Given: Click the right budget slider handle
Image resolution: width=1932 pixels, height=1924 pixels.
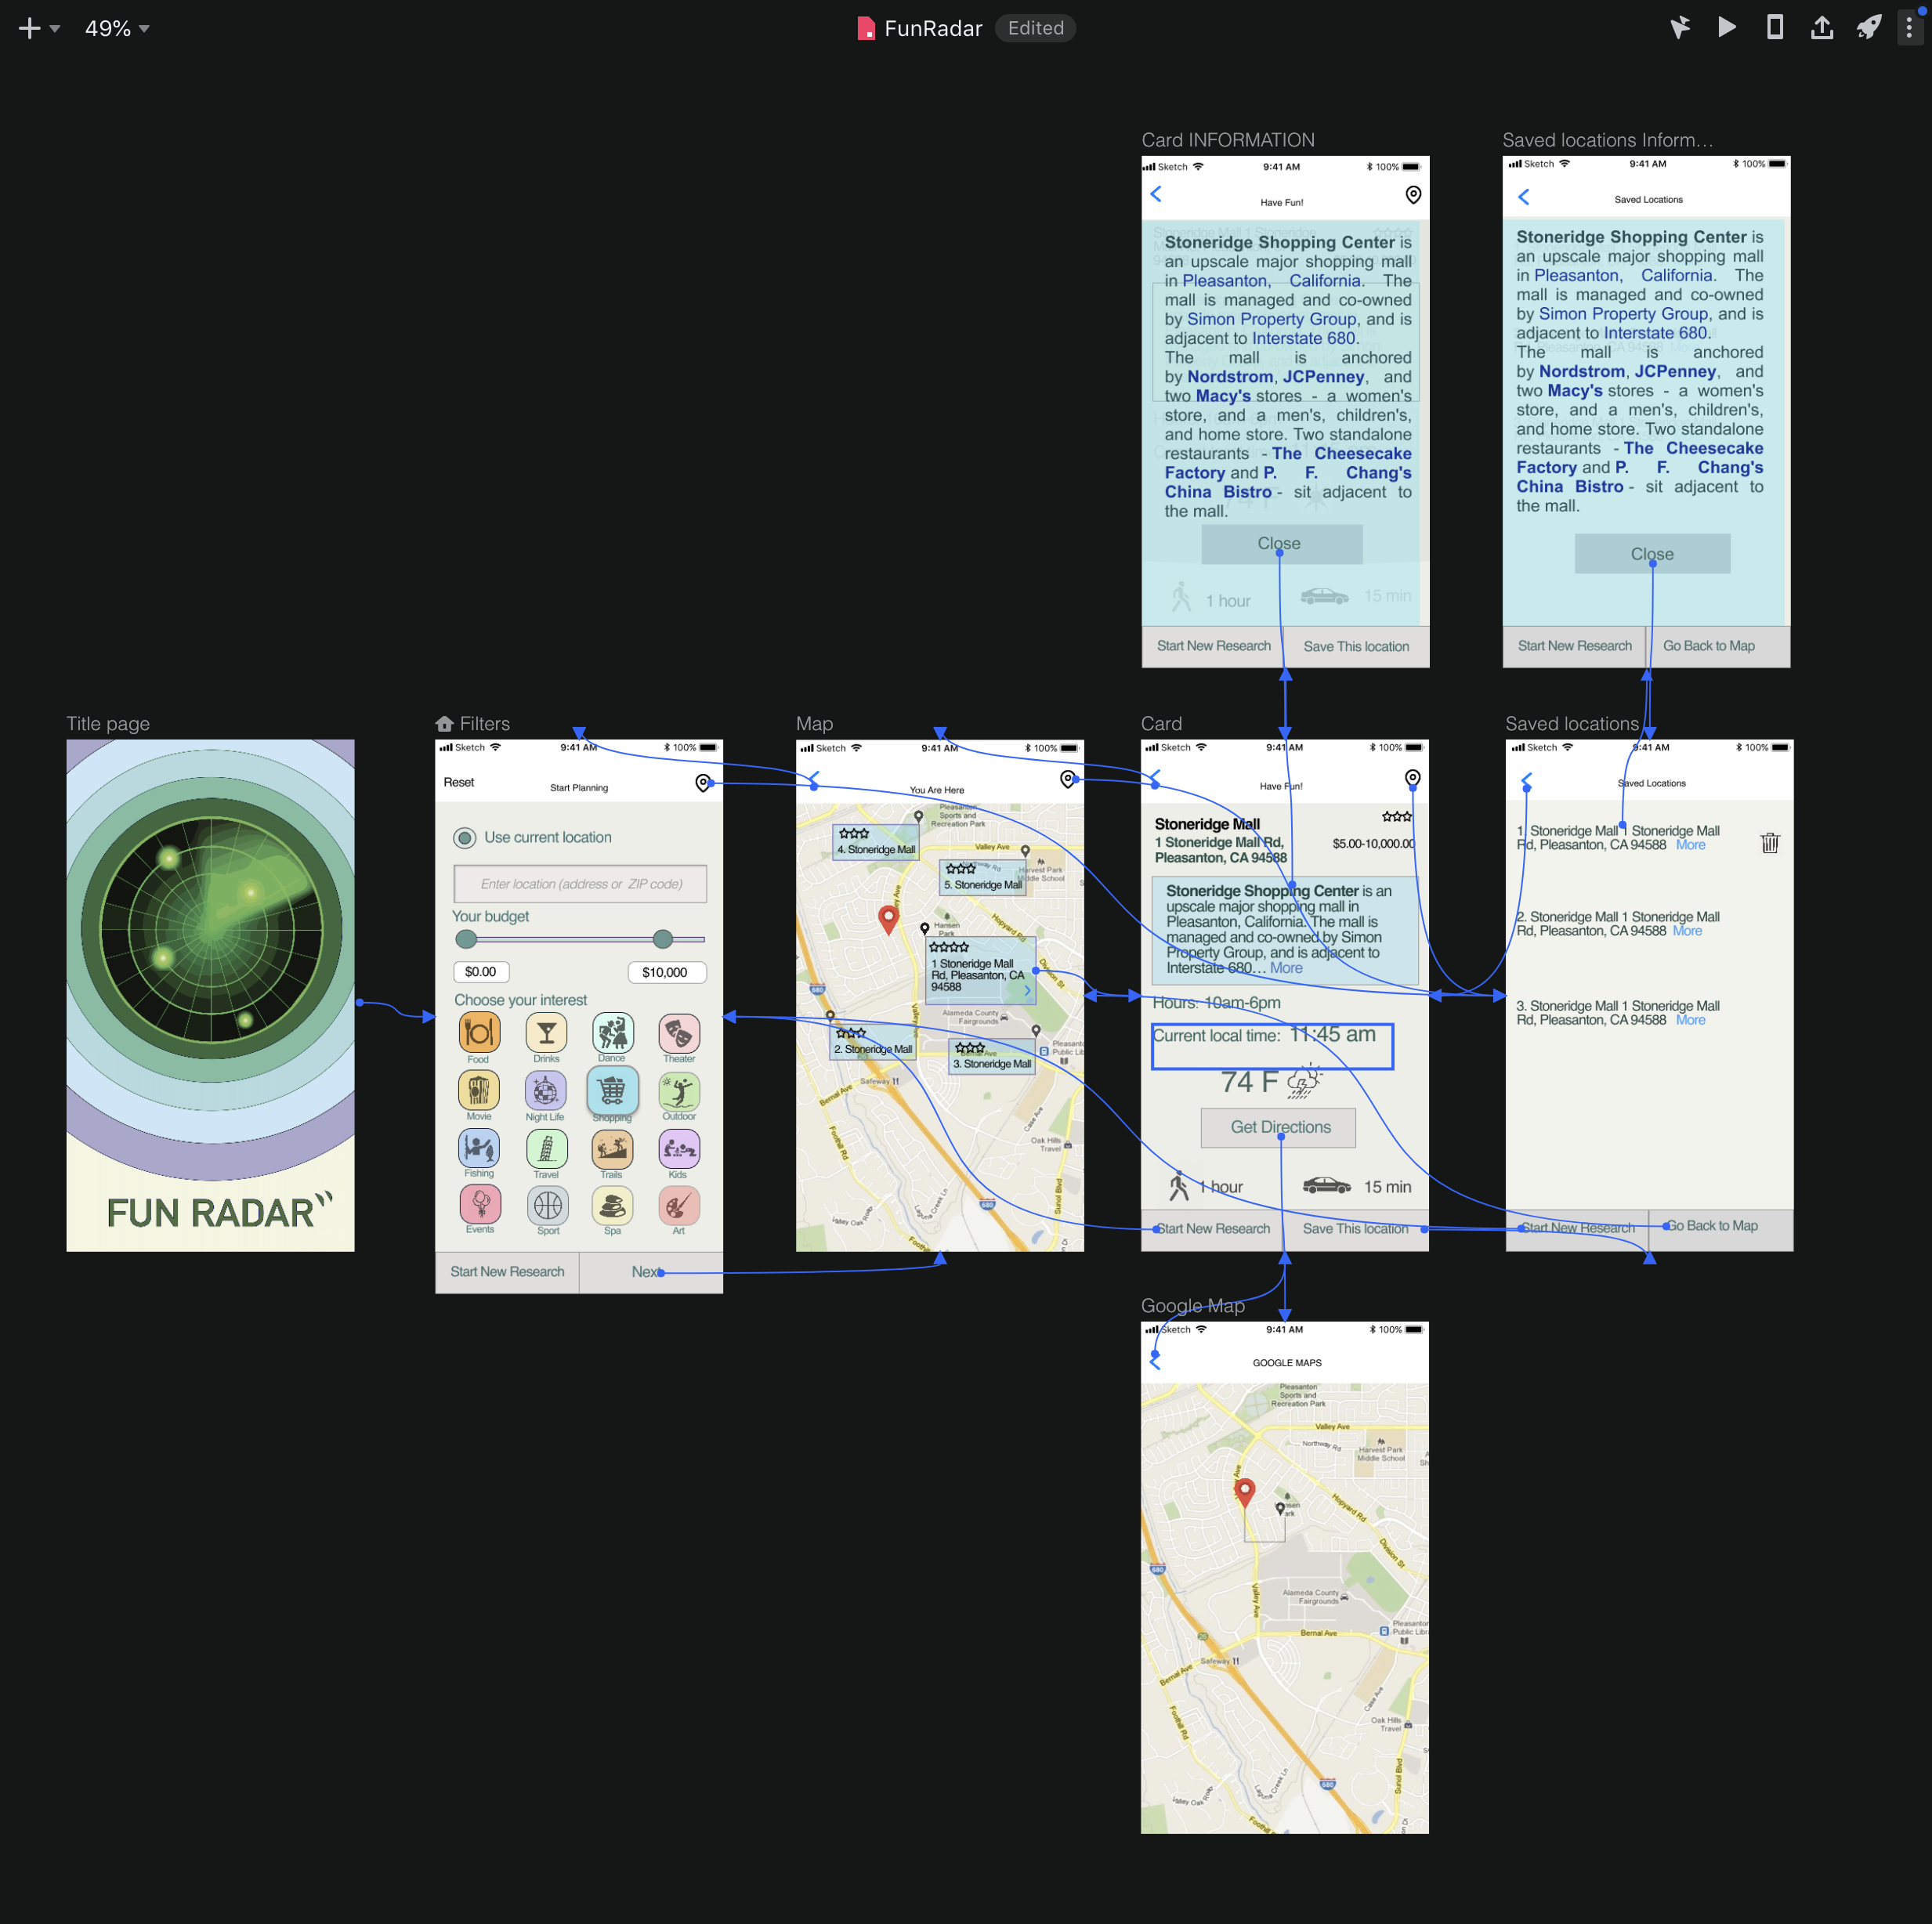Looking at the screenshot, I should tap(662, 939).
